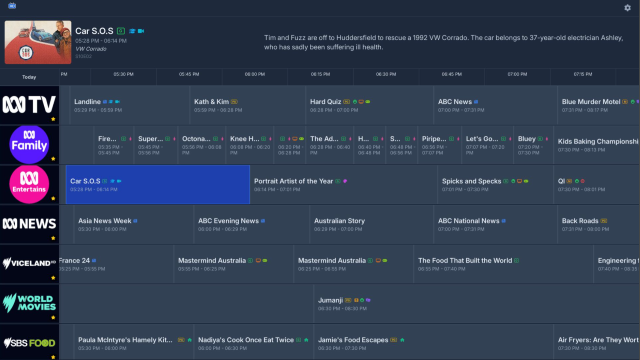Open The Ad... program on ABC Family

tap(330, 145)
